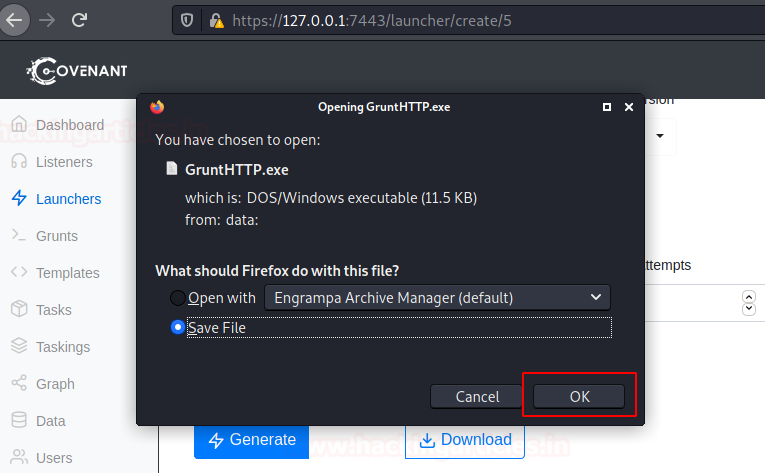Open the Dashboard sidebar item
765x473 pixels.
tap(58, 124)
